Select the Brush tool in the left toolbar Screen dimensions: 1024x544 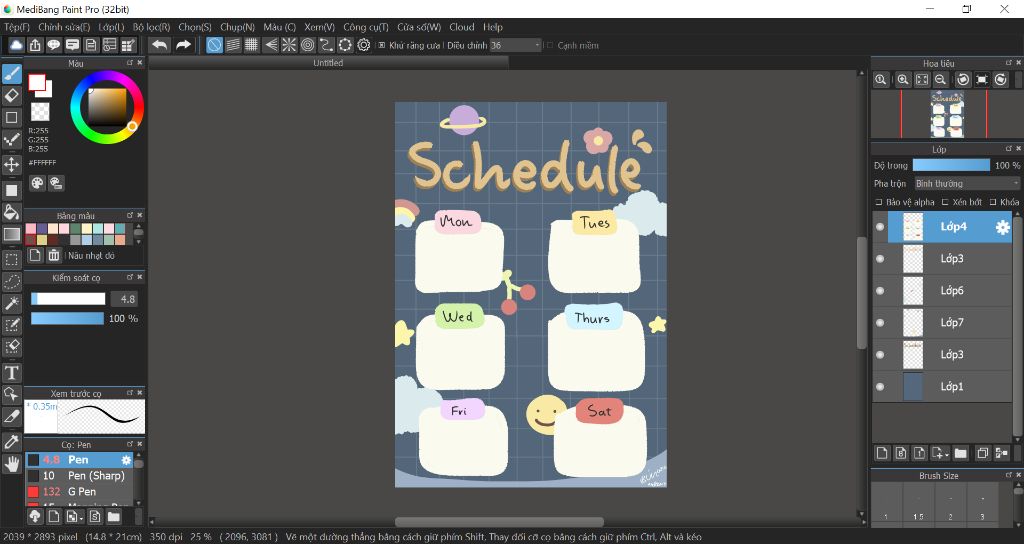pyautogui.click(x=12, y=74)
